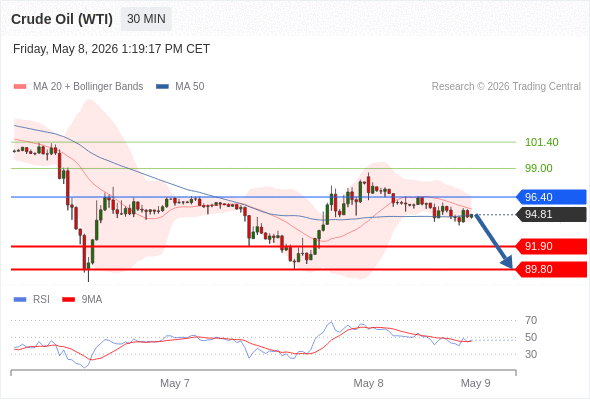Click the 89.80 red support price tag

tap(551, 269)
